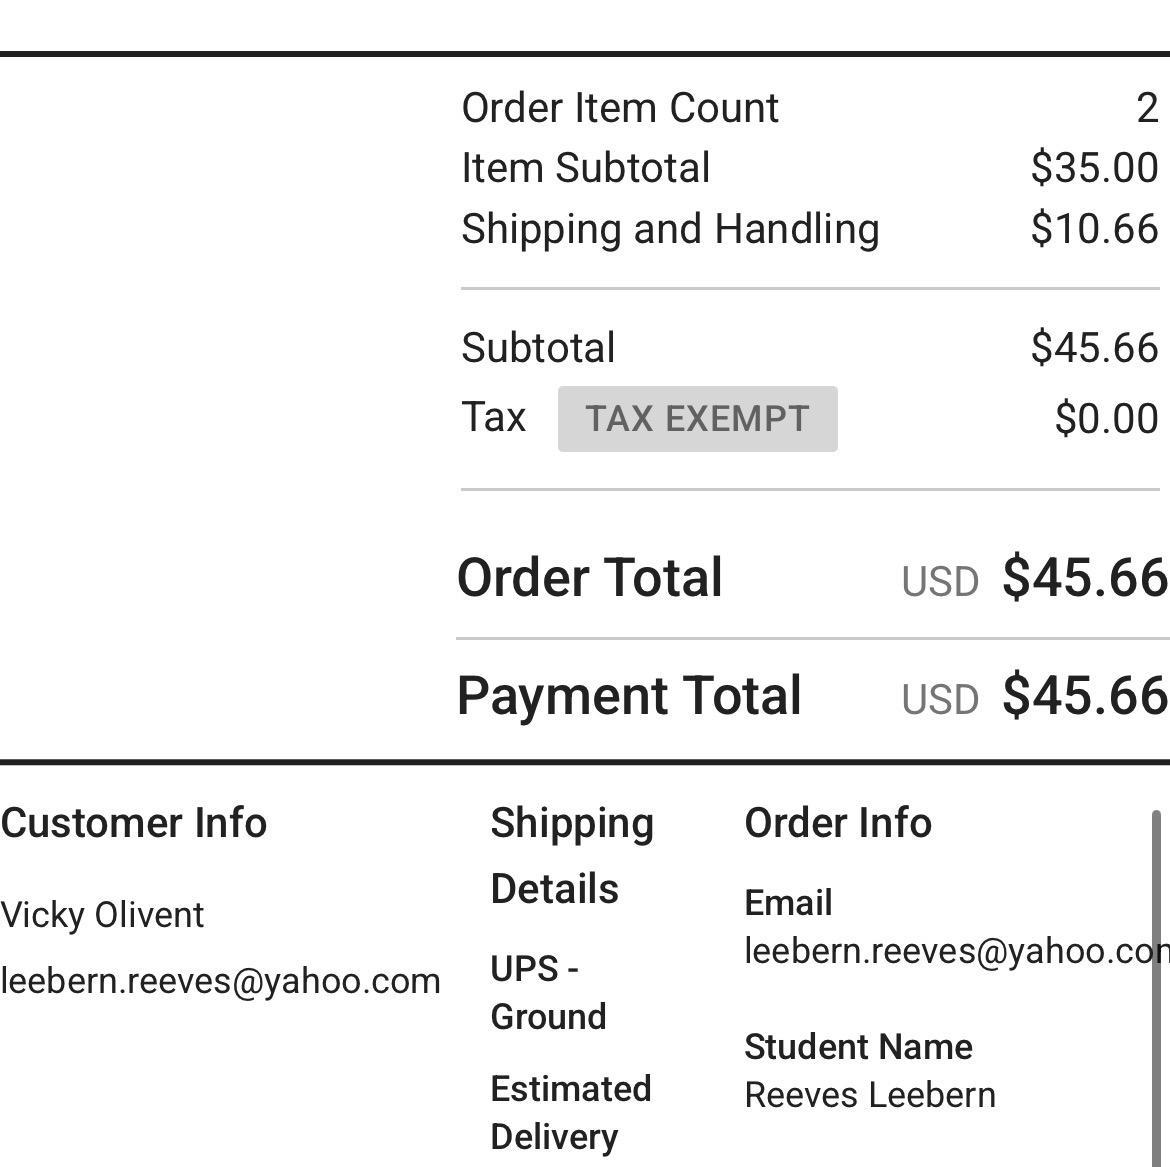Click the Subtotal amount above the Tax row
Image resolution: width=1170 pixels, height=1167 pixels.
point(1094,348)
